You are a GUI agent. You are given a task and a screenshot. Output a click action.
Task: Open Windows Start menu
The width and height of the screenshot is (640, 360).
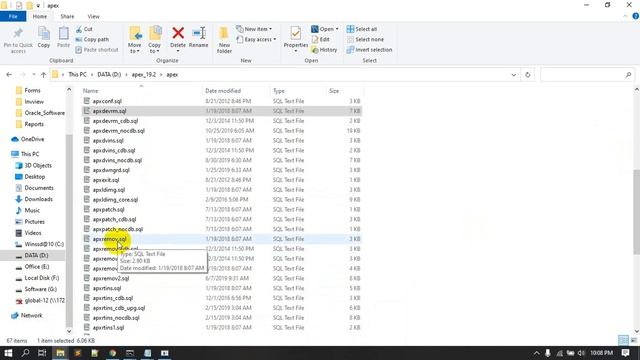8,353
